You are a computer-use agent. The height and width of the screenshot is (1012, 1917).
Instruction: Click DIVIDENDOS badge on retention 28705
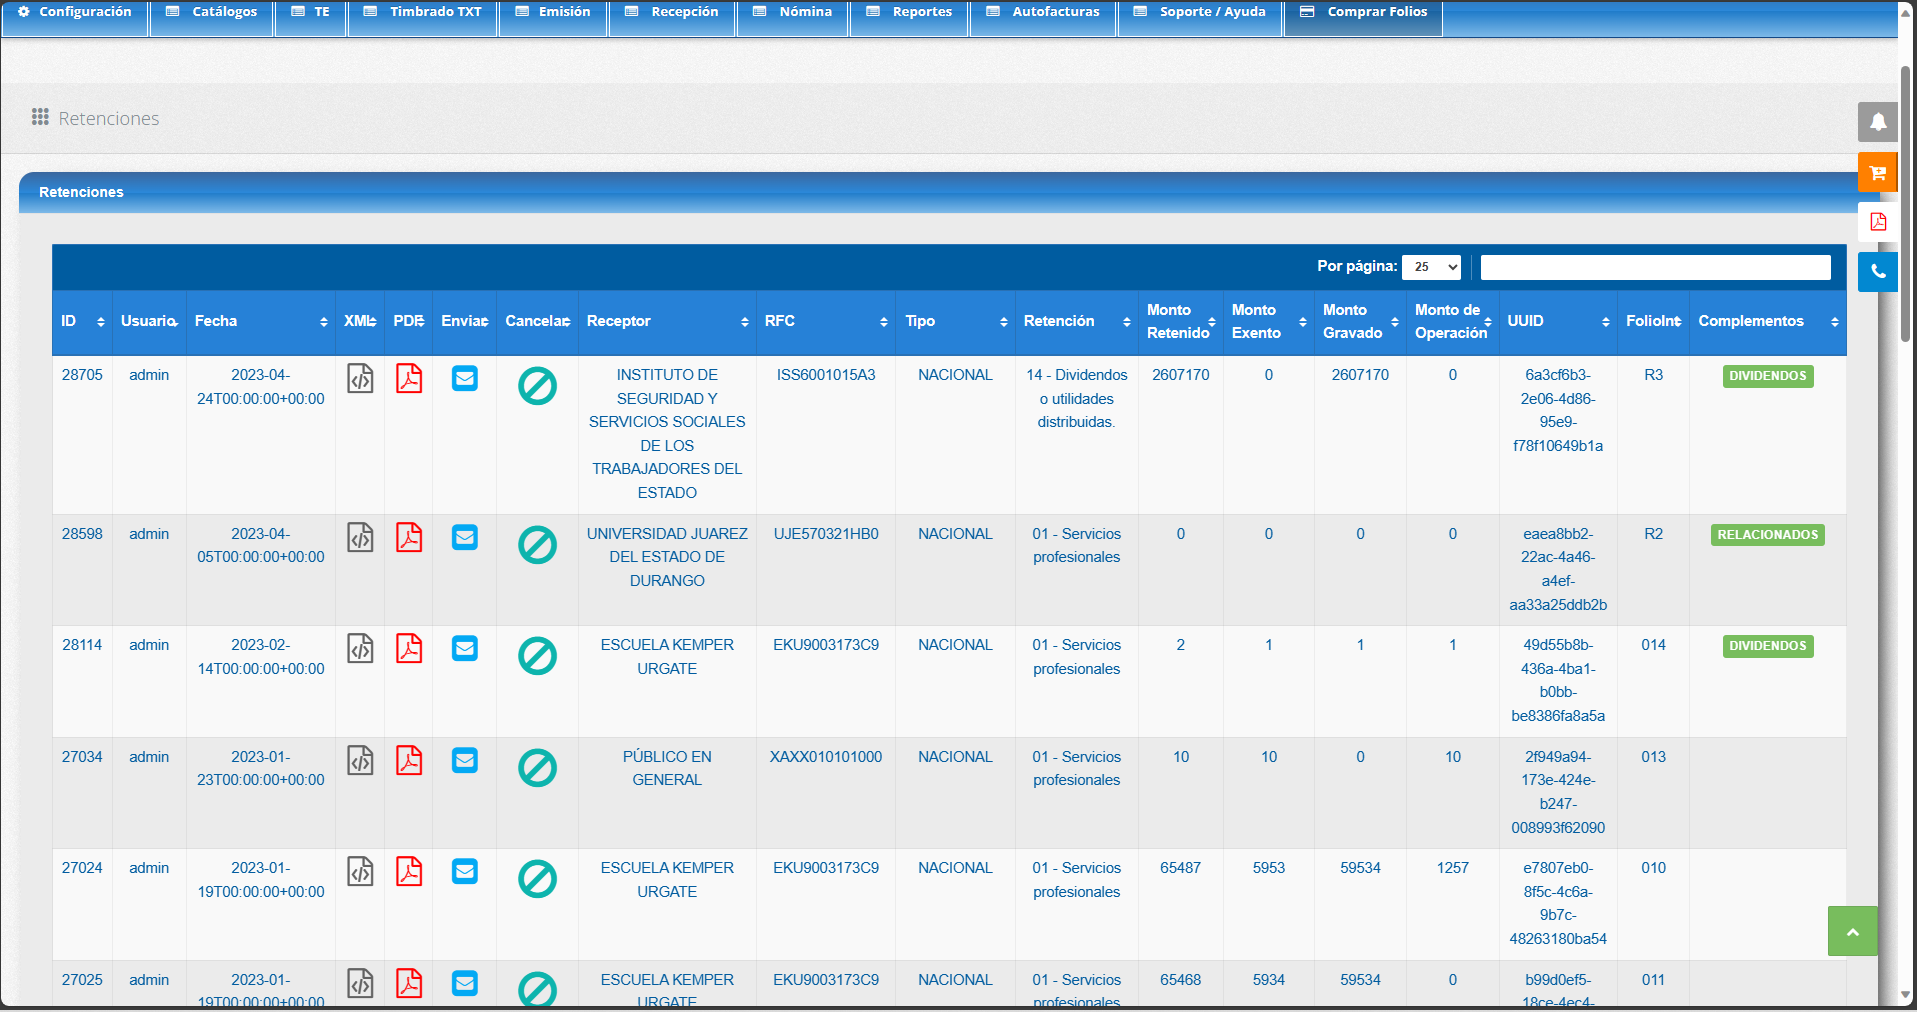1767,376
